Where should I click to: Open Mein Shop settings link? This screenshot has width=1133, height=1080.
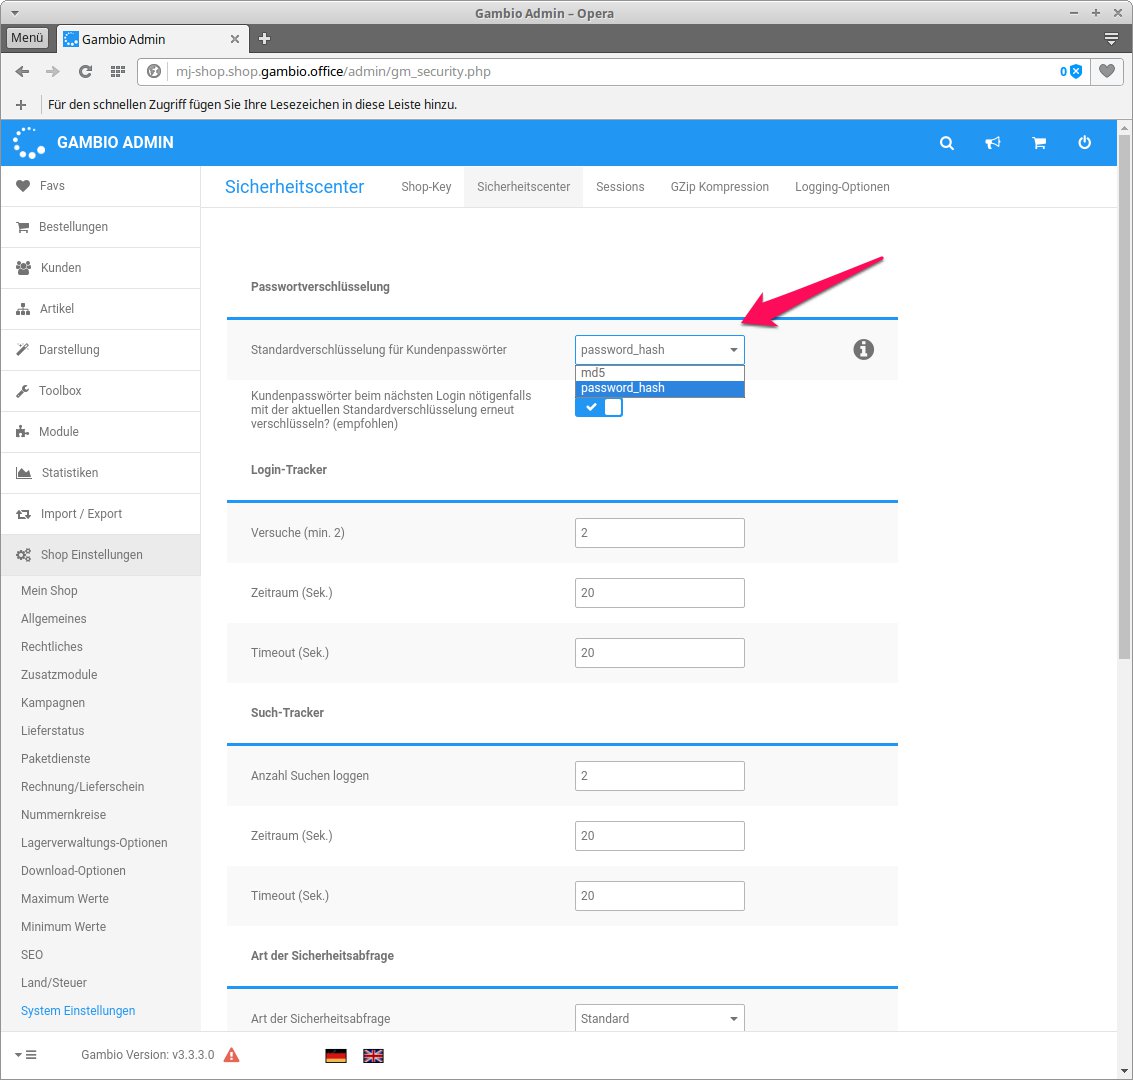click(49, 591)
